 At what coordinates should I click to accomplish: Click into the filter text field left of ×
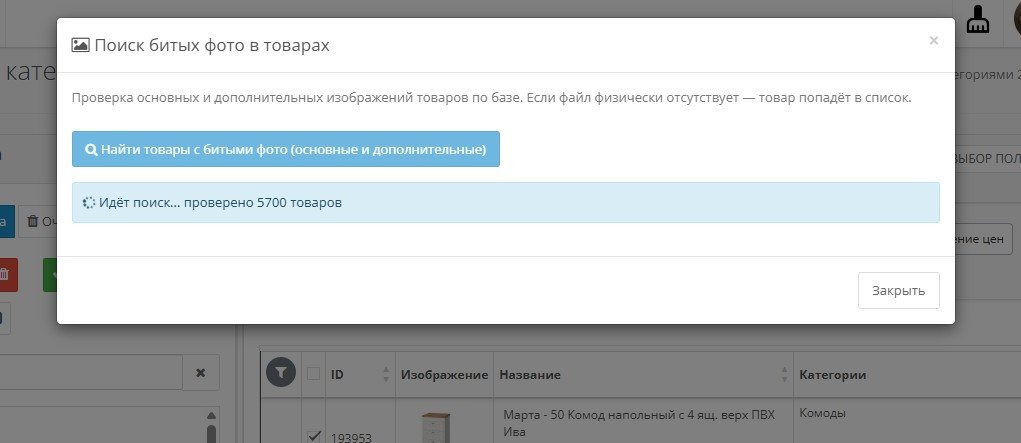(x=90, y=372)
